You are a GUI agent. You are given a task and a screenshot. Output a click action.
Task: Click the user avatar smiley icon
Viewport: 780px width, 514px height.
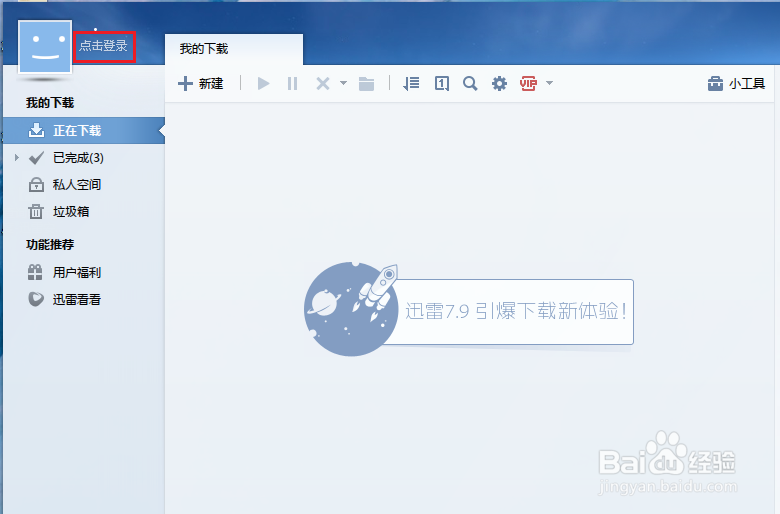pyautogui.click(x=45, y=47)
